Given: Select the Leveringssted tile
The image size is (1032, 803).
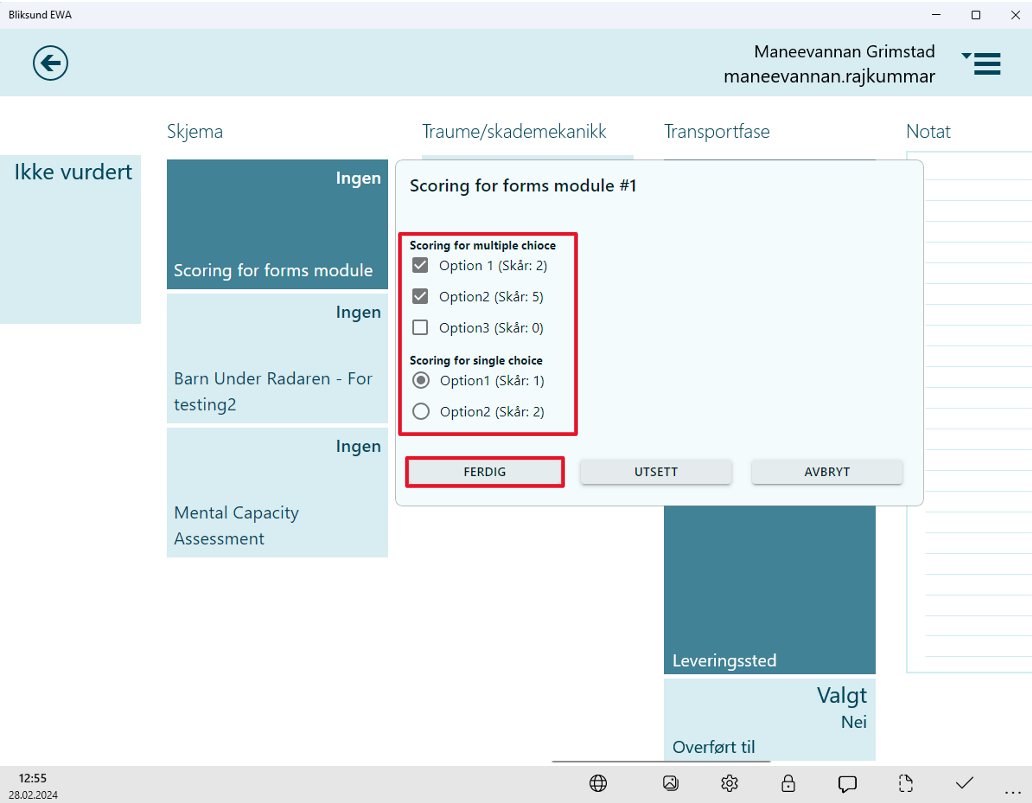Looking at the screenshot, I should click(x=769, y=590).
